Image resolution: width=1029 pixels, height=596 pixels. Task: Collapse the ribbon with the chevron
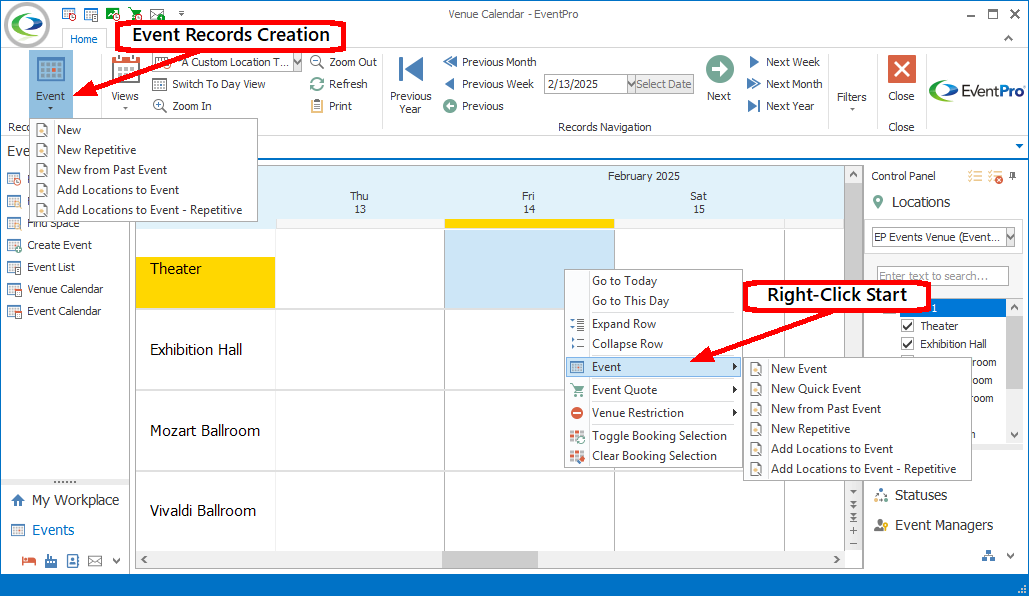1008,39
